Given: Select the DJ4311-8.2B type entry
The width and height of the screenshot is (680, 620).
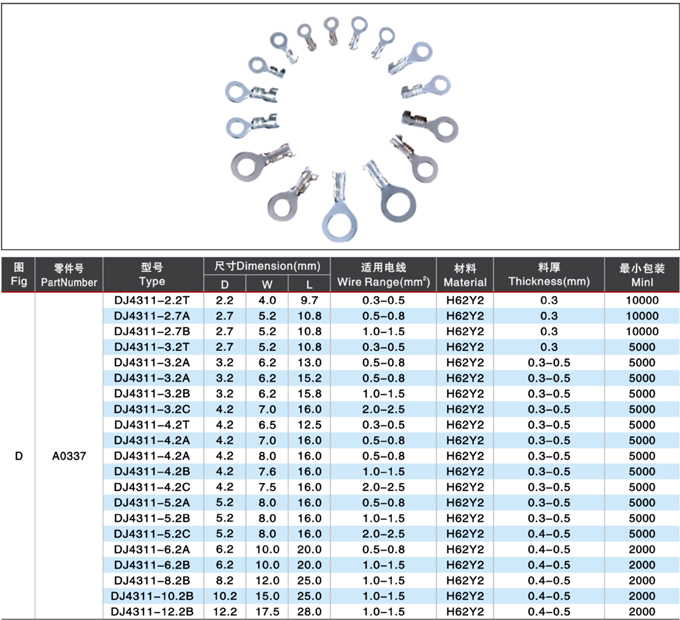Looking at the screenshot, I should [x=152, y=580].
